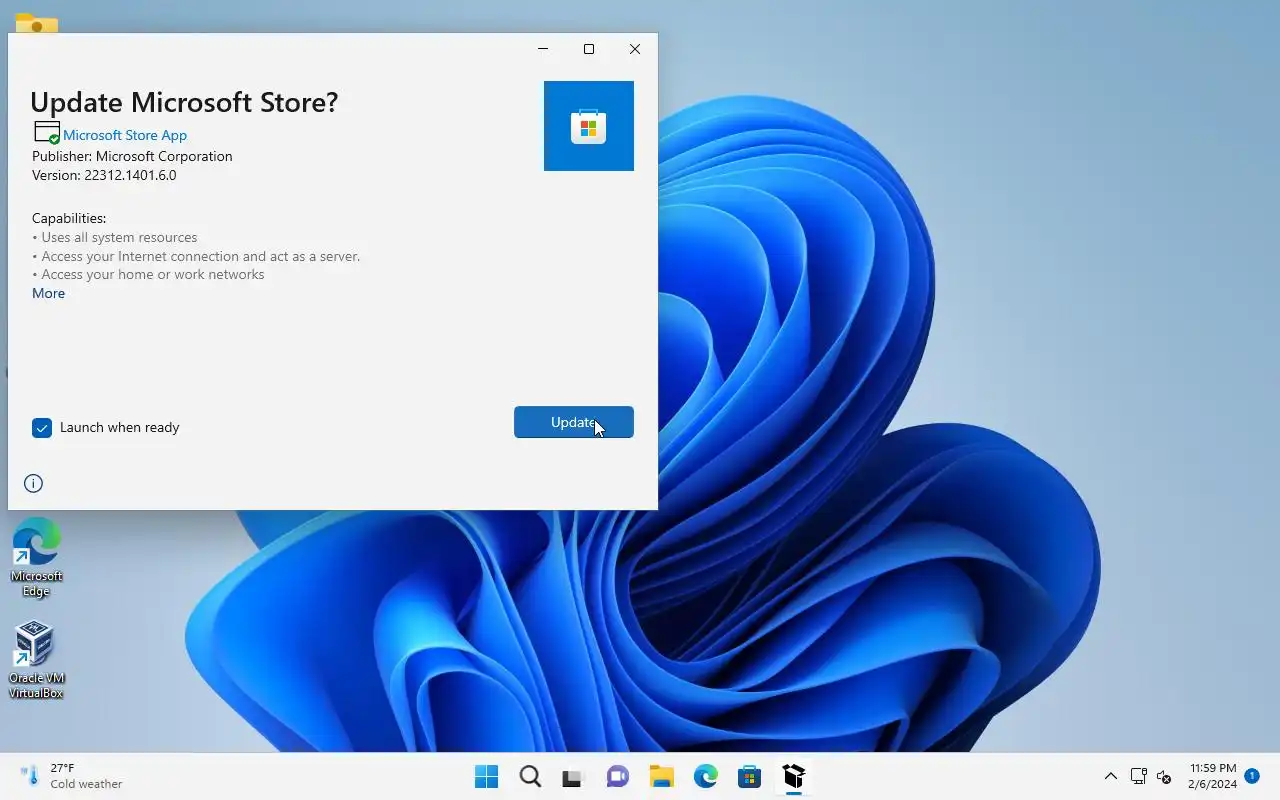Open Task View on taskbar
Viewport: 1280px width, 800px height.
[573, 777]
